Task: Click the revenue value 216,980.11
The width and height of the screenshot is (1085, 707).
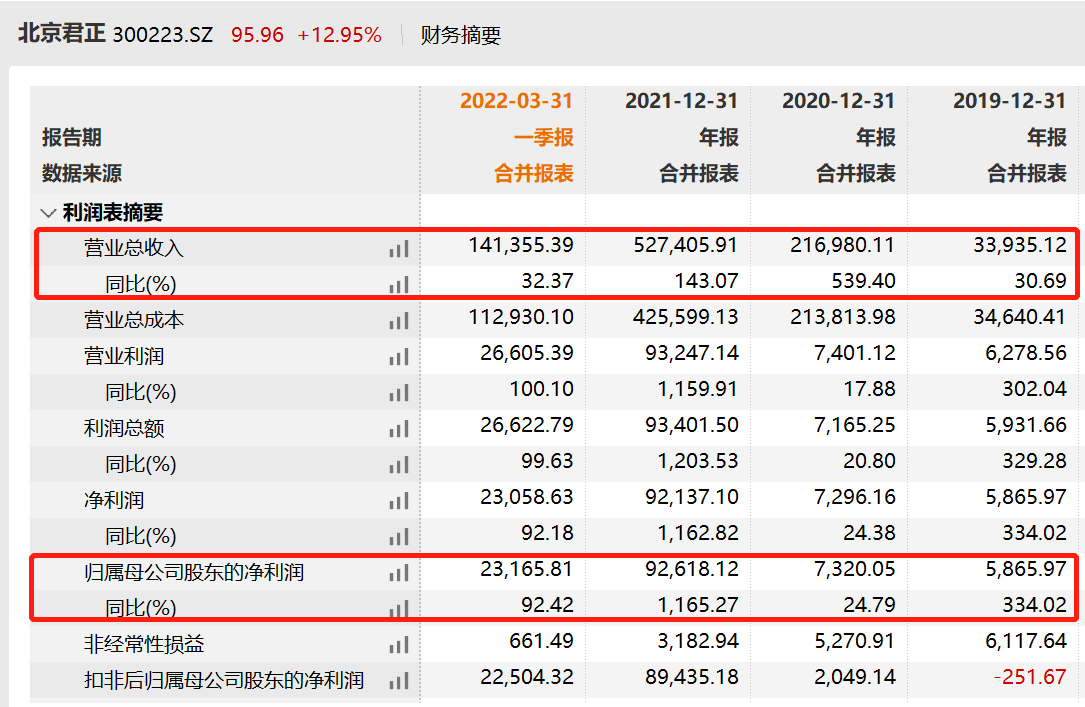Action: tap(843, 245)
